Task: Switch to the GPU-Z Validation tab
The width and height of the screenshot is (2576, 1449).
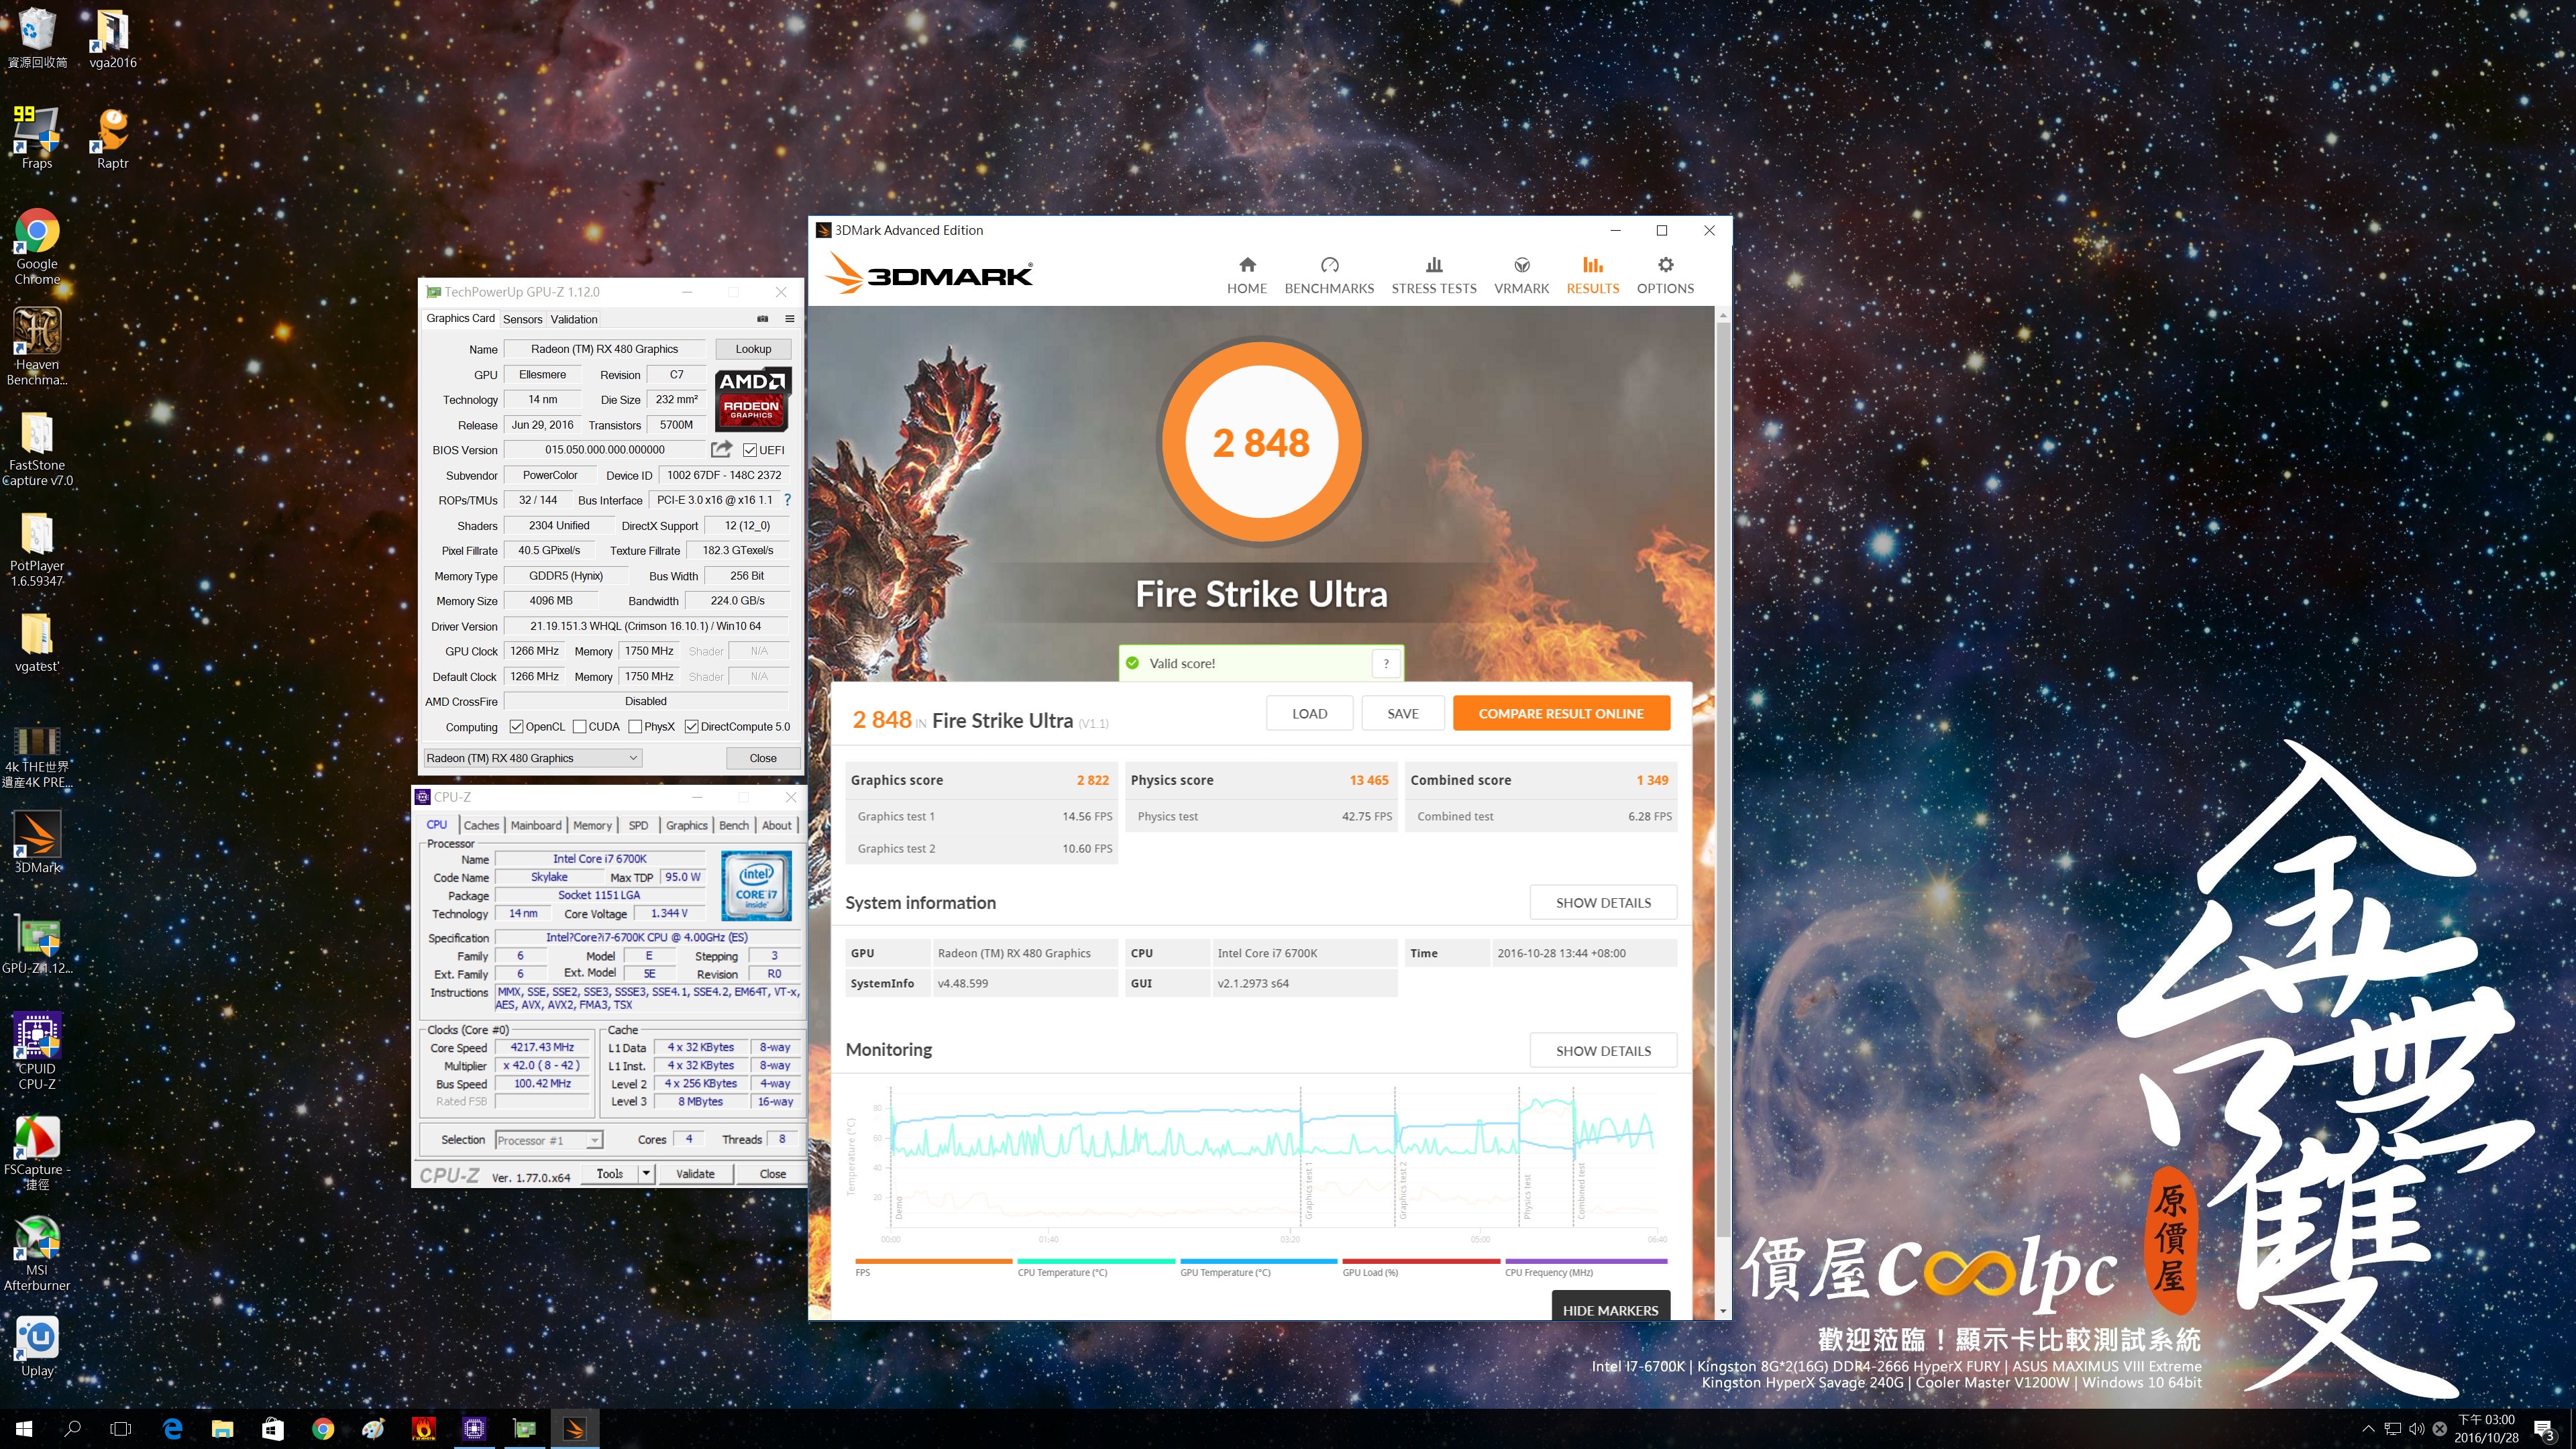Action: 574,319
